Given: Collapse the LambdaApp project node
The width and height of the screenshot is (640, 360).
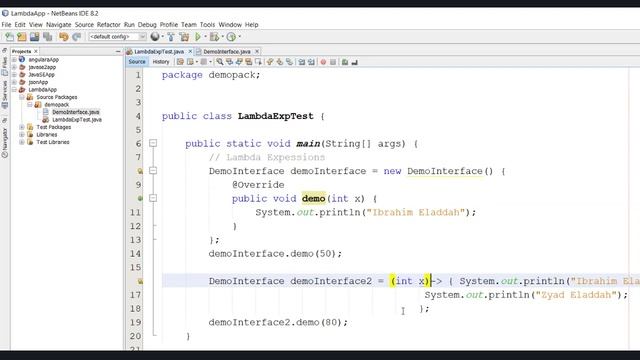Looking at the screenshot, I should pyautogui.click(x=14, y=89).
